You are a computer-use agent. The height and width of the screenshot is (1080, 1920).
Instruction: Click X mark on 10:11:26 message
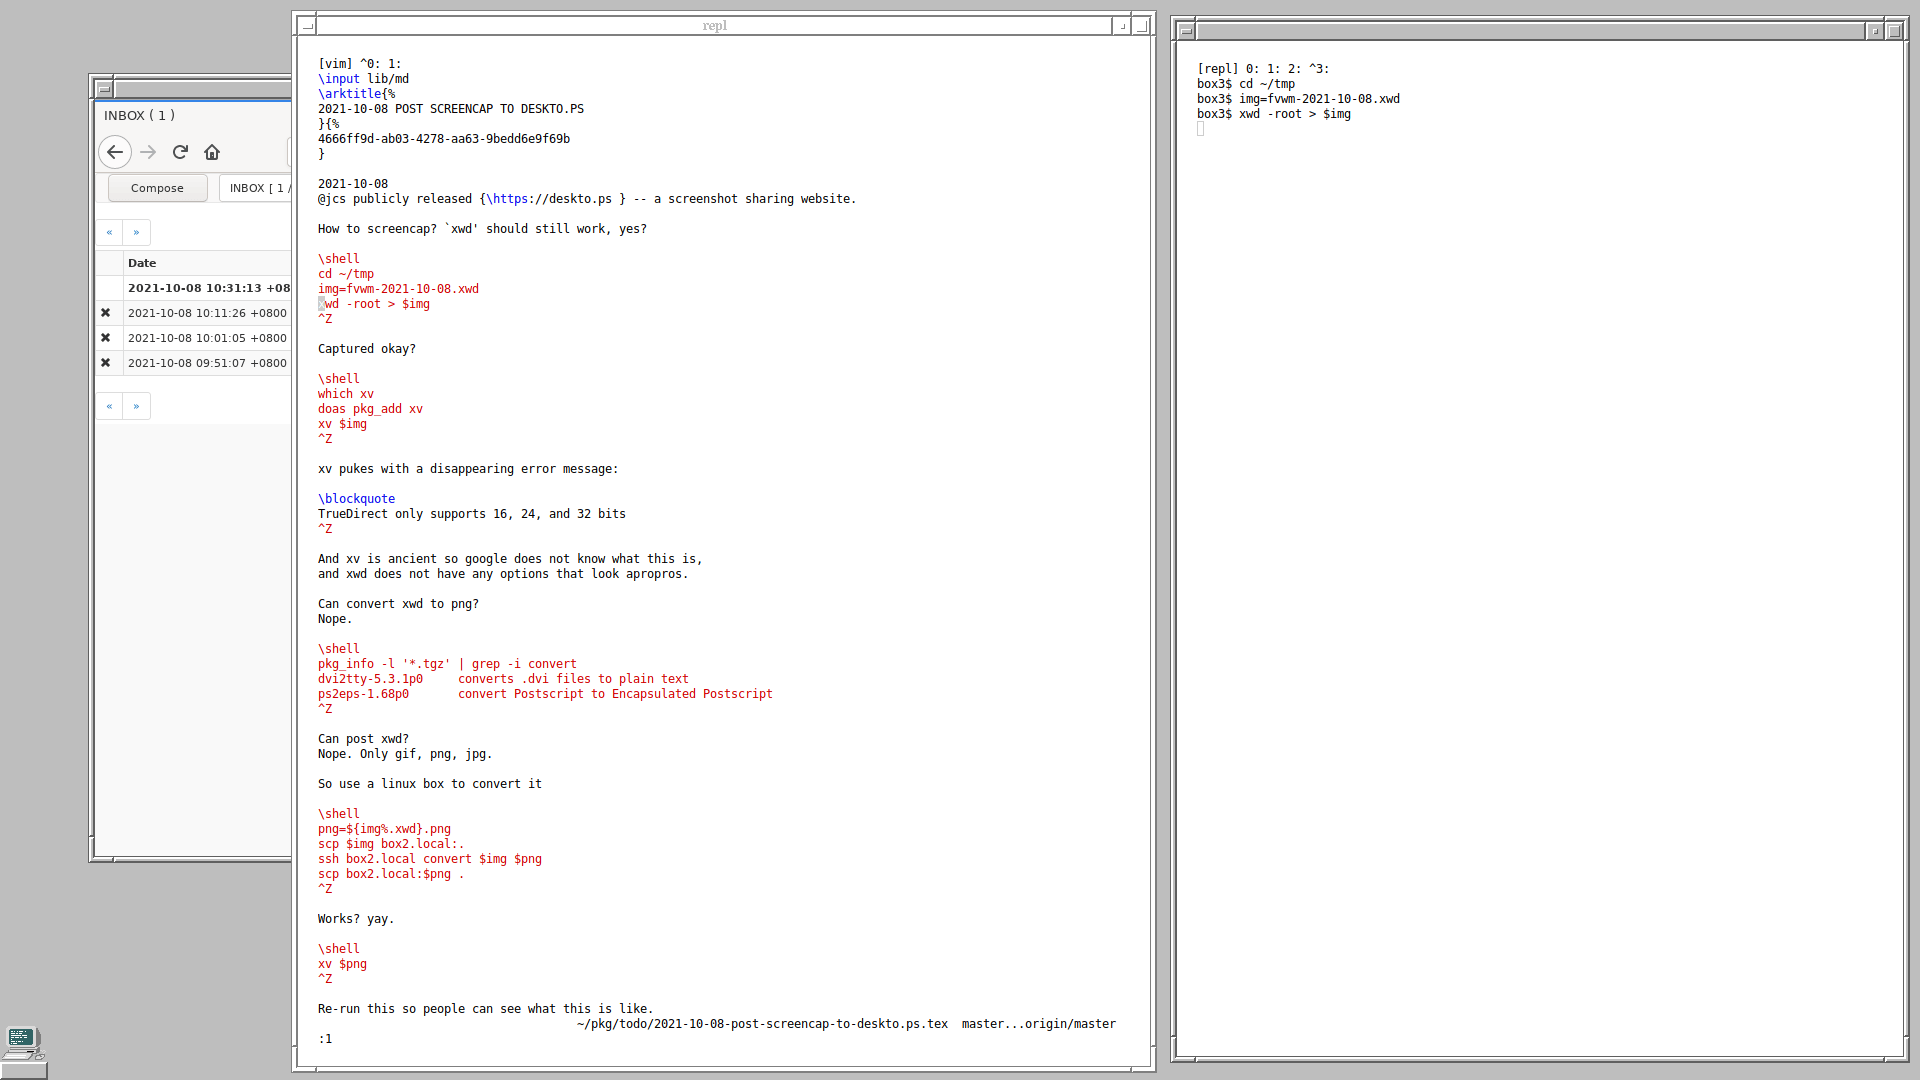(106, 313)
